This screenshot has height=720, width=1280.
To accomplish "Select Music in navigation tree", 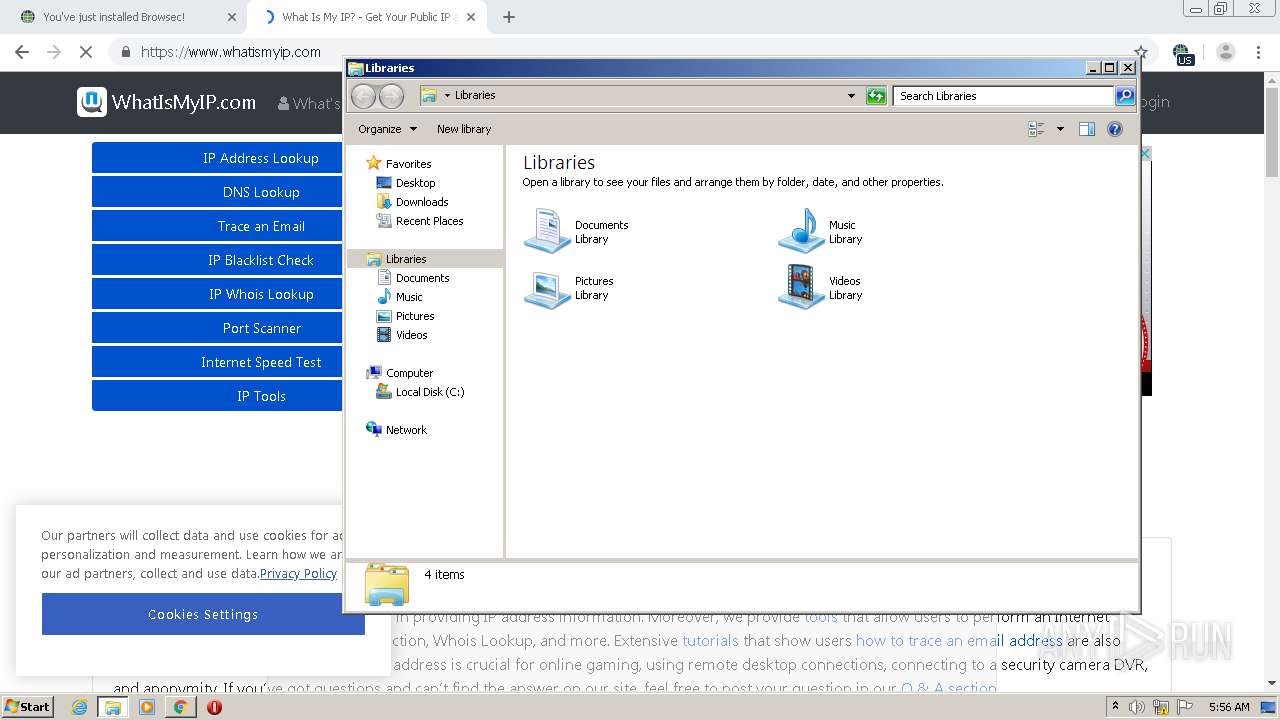I will pyautogui.click(x=409, y=297).
